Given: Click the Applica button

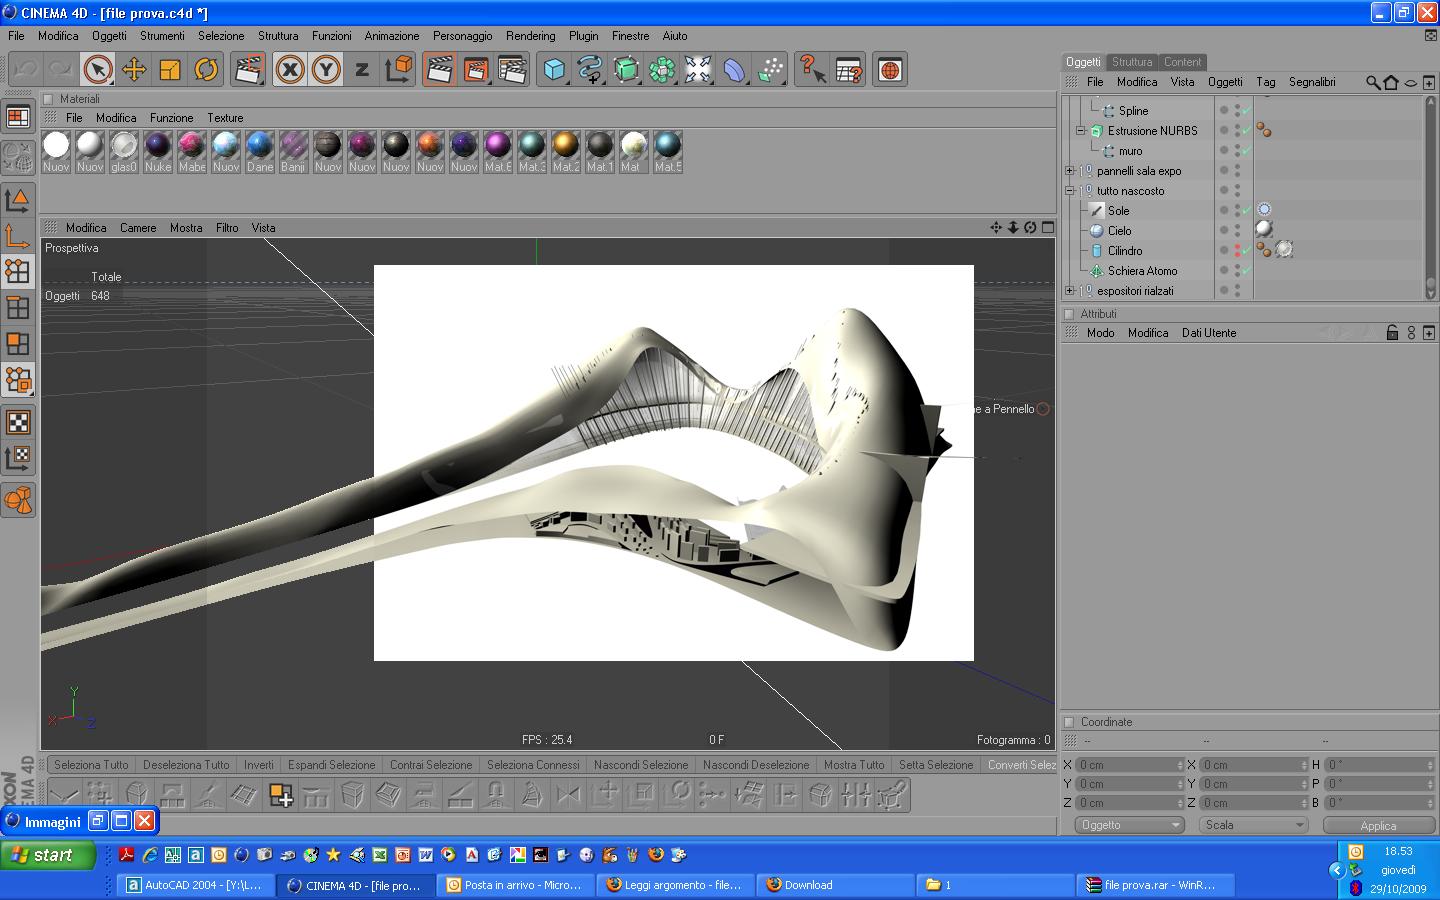Looking at the screenshot, I should [1377, 825].
